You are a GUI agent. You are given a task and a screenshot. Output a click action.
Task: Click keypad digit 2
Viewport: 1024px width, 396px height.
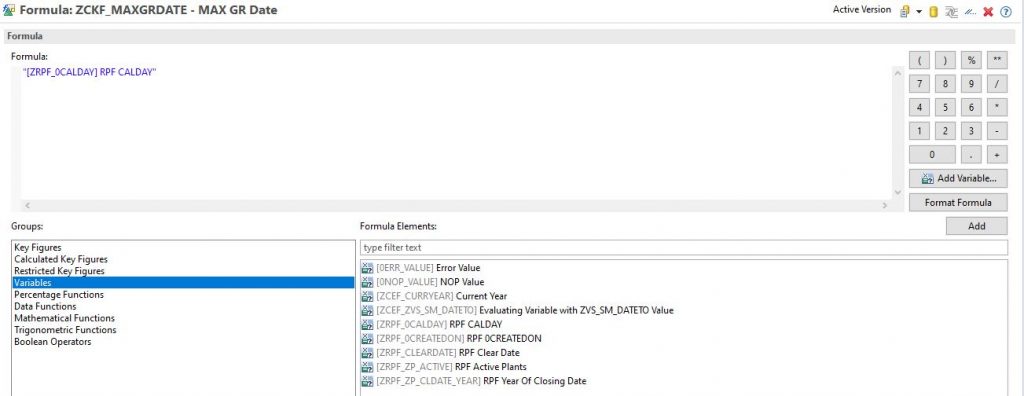(x=945, y=131)
